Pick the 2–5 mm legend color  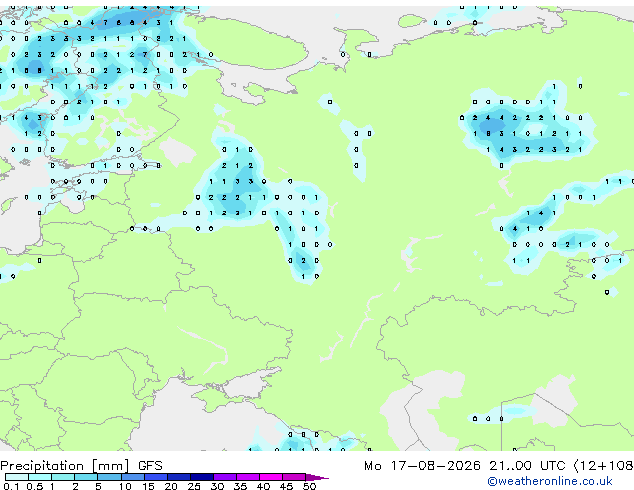coord(86,477)
